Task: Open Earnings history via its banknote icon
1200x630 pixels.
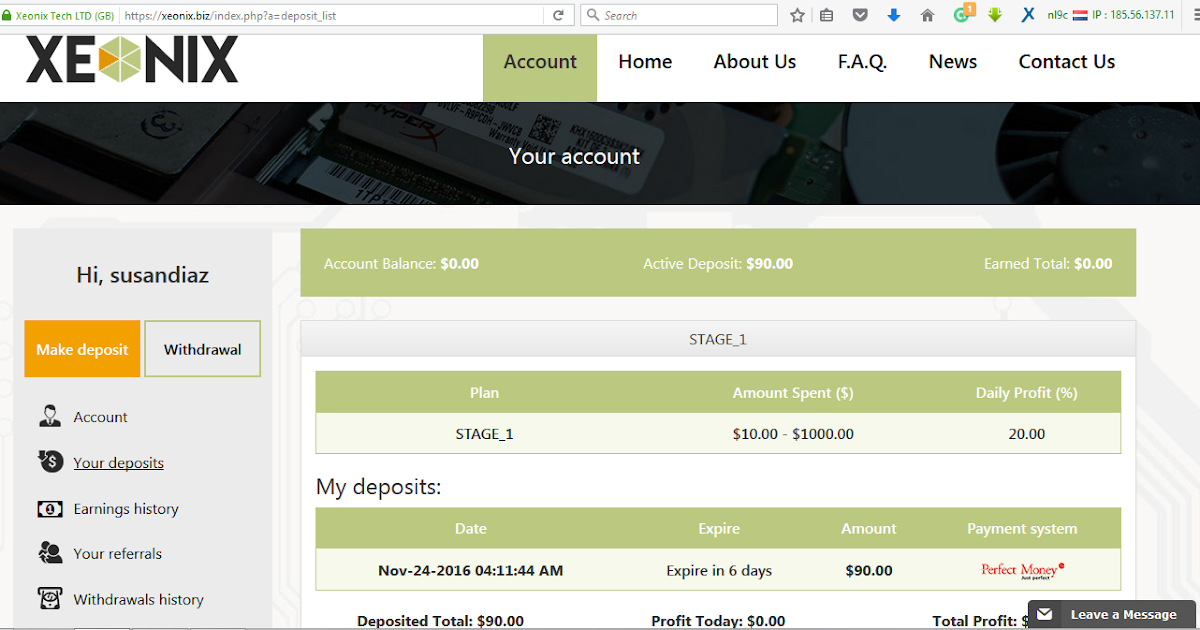Action: [x=50, y=508]
